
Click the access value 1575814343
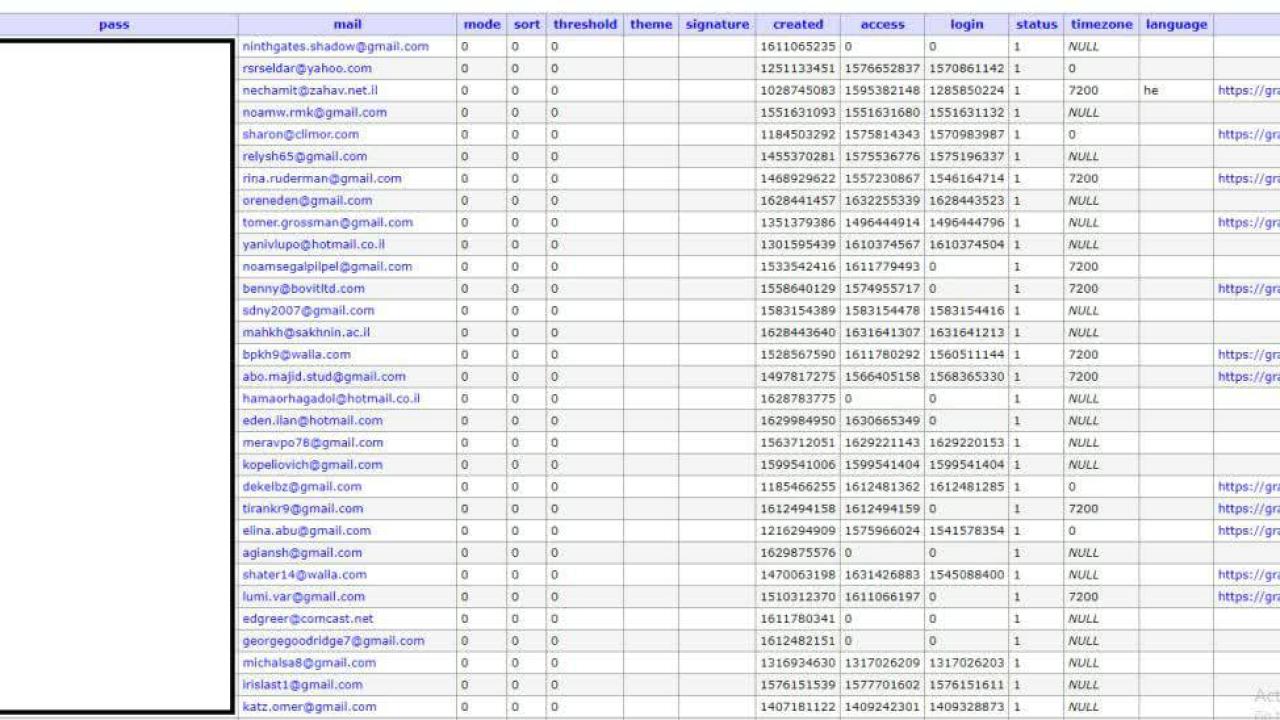(x=882, y=134)
